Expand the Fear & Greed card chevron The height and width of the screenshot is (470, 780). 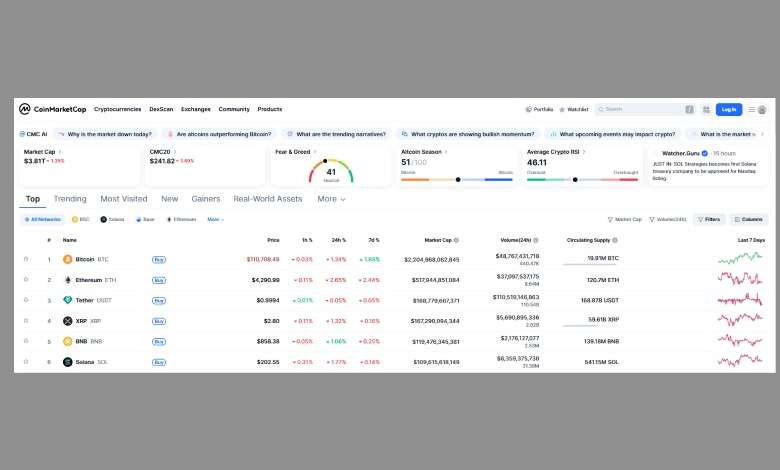pos(315,152)
